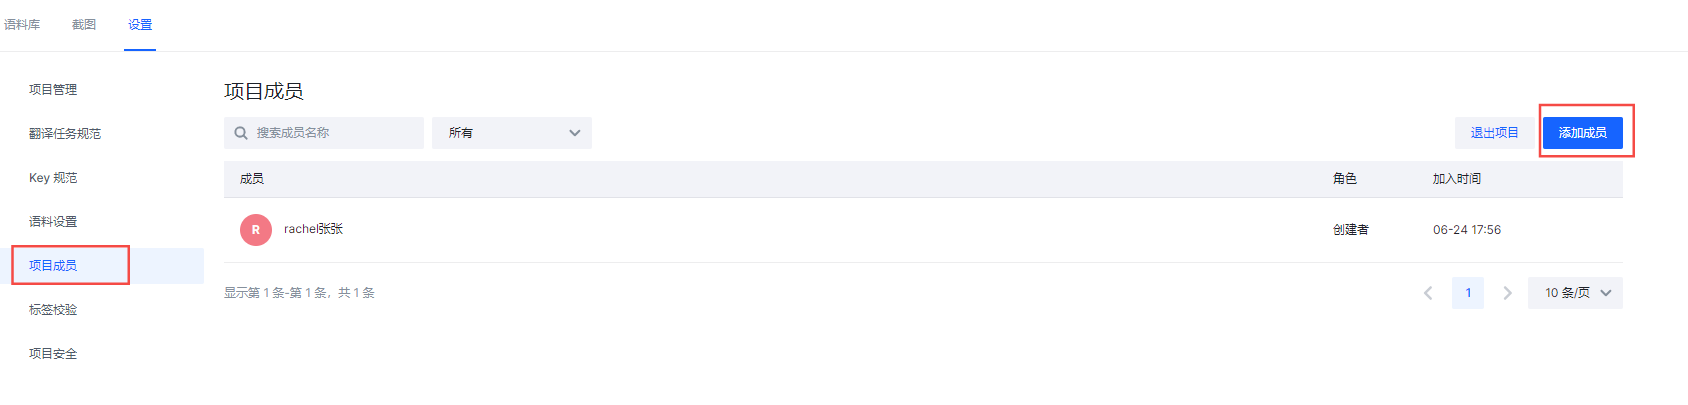Open 项目管理 in the sidebar
This screenshot has height=405, width=1688.
tap(53, 90)
